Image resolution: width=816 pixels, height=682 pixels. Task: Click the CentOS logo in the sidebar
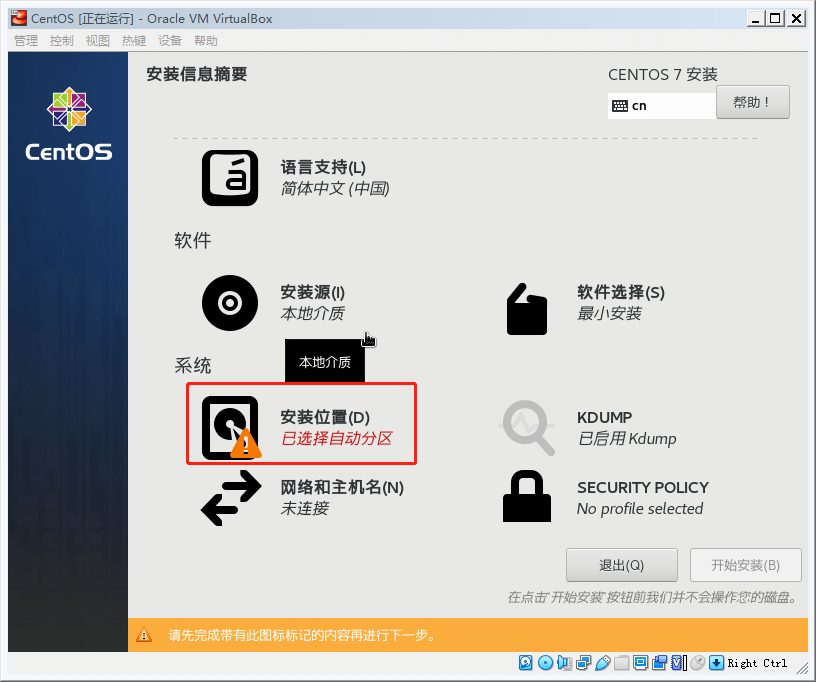click(69, 124)
